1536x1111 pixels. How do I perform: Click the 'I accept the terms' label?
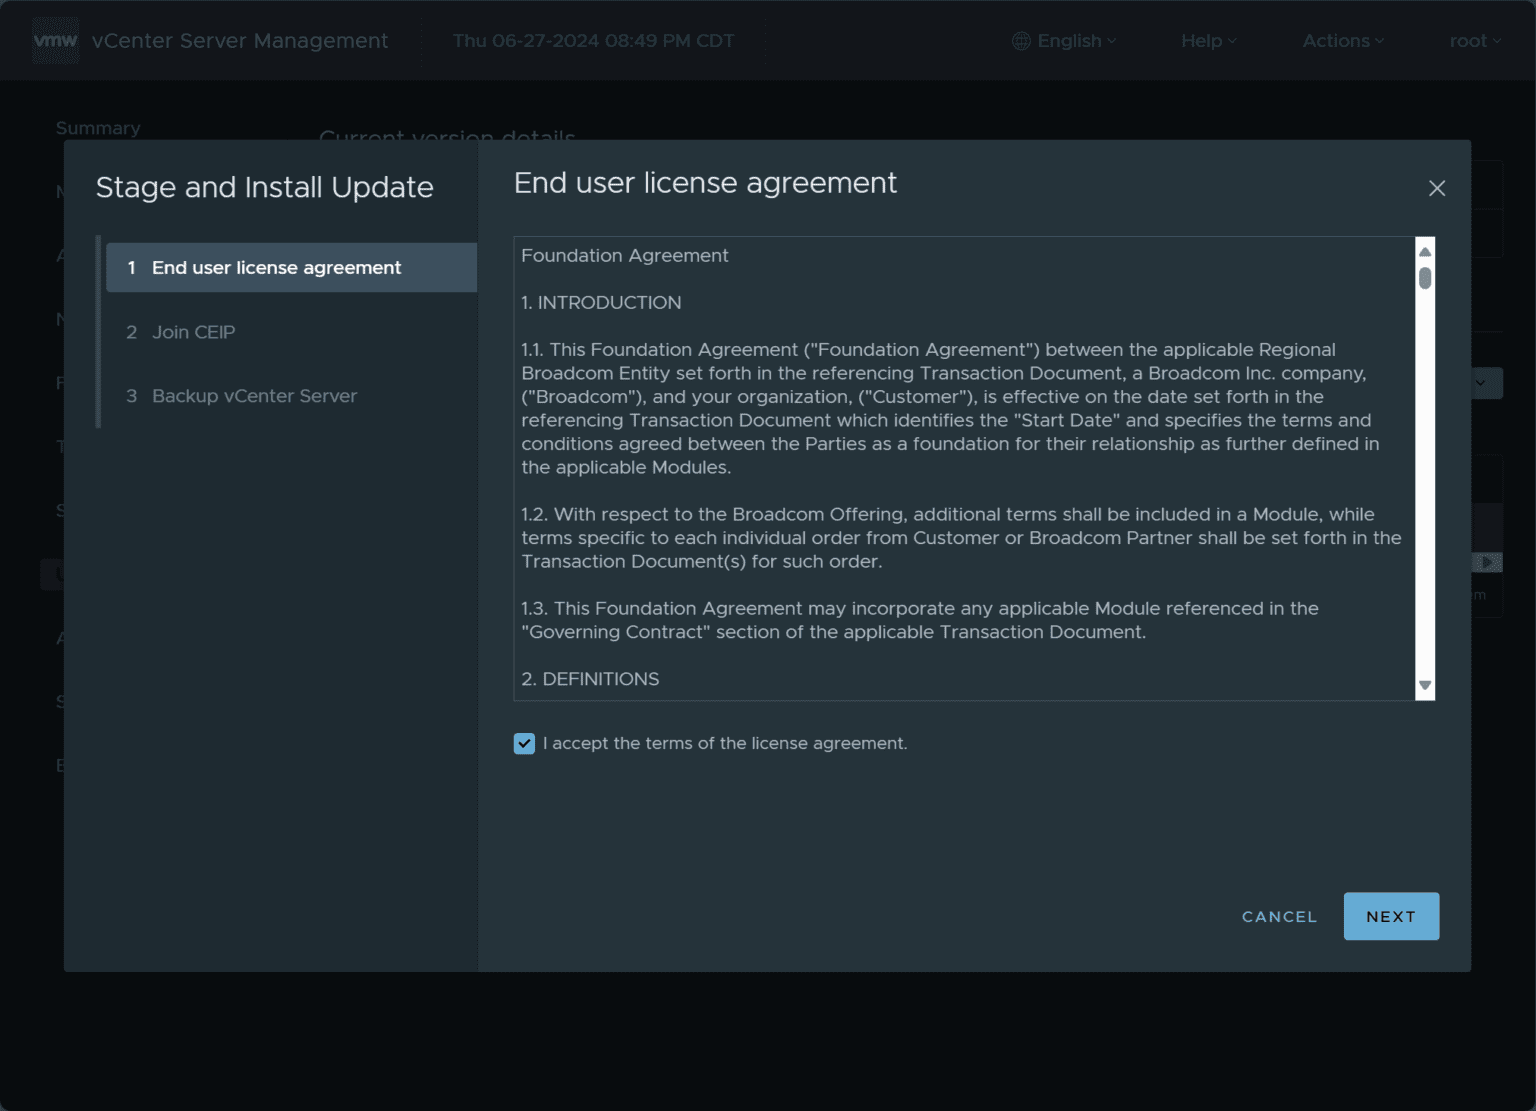pyautogui.click(x=725, y=743)
